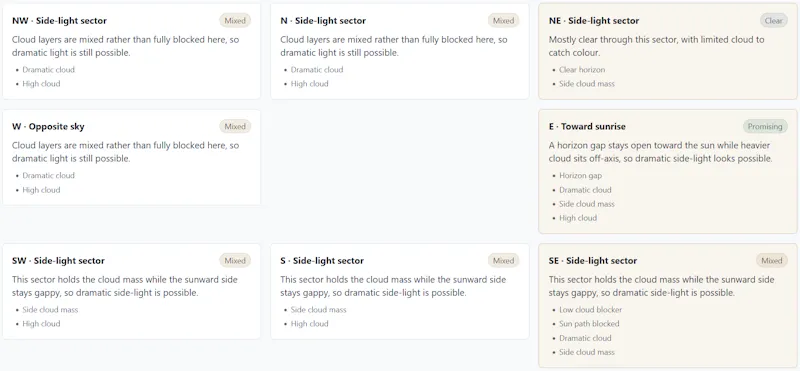Open the N Side-light sector heading
Screen dimensions: 800x371
click(x=323, y=21)
